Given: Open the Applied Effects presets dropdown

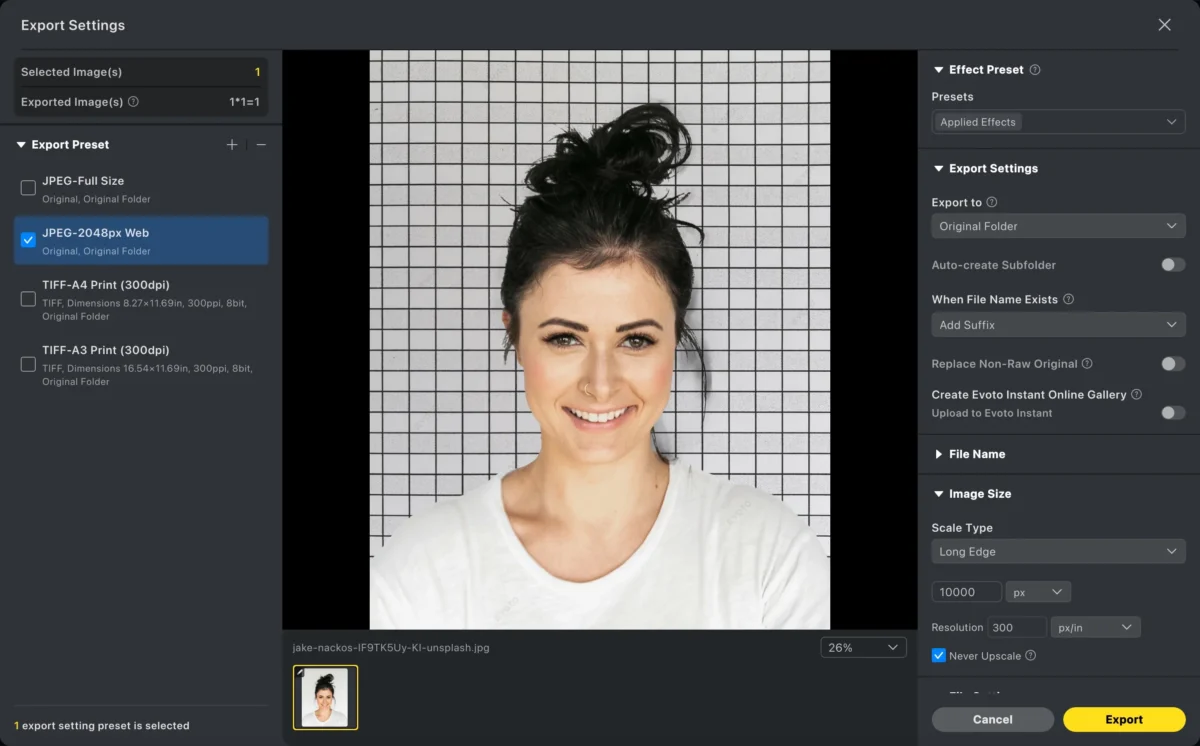Looking at the screenshot, I should tap(1058, 122).
